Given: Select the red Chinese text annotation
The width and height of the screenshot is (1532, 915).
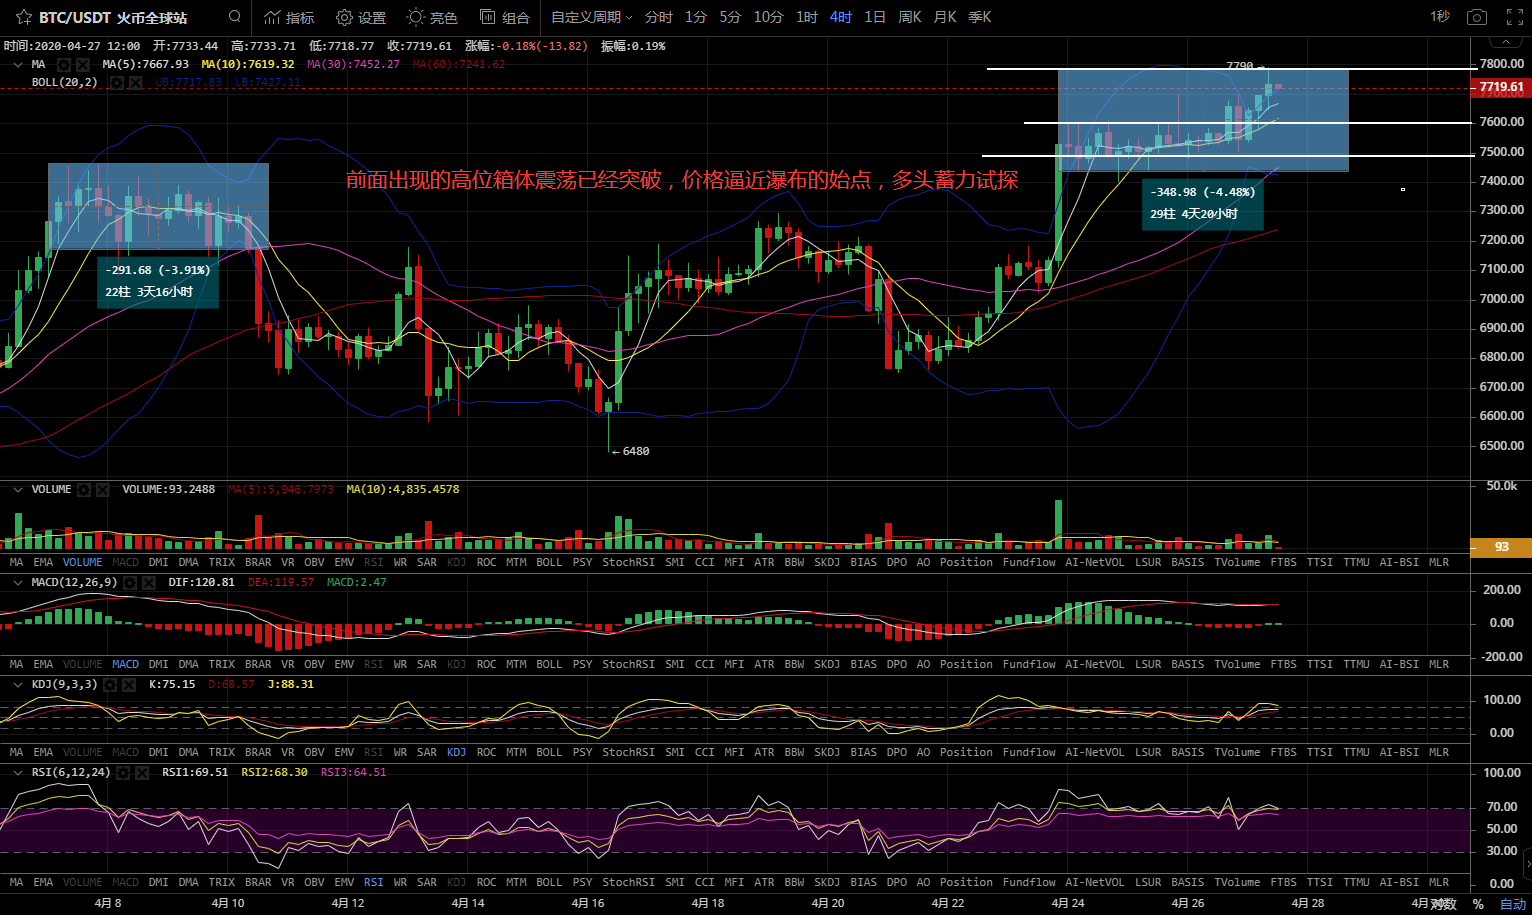Looking at the screenshot, I should click(682, 180).
